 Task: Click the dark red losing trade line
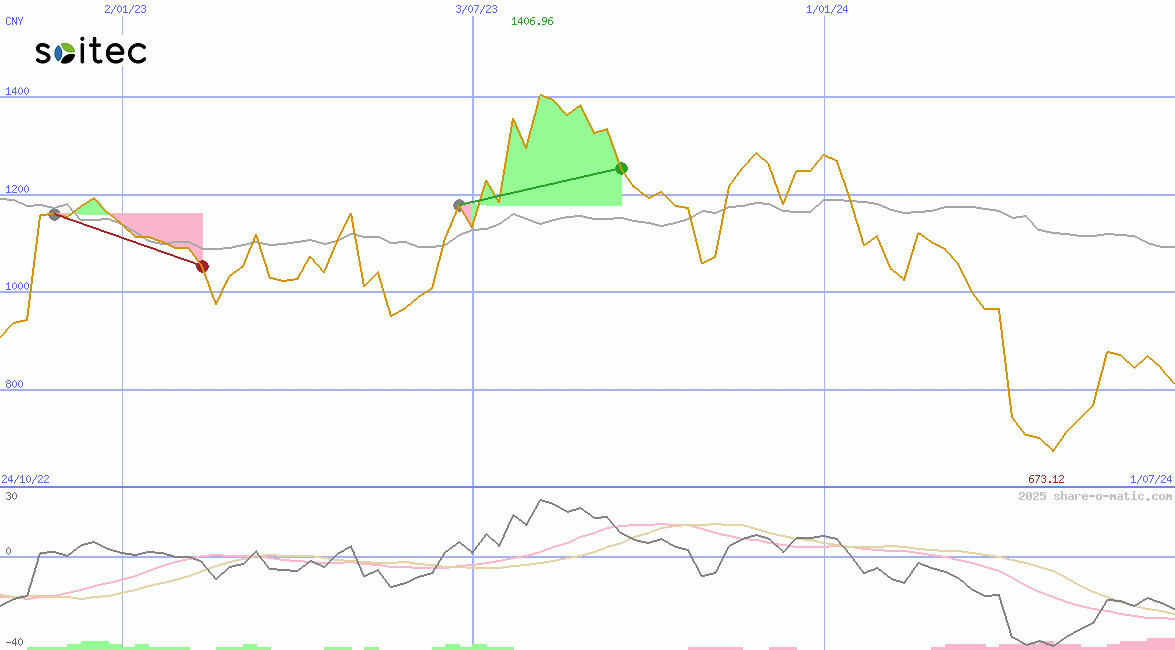coord(128,240)
